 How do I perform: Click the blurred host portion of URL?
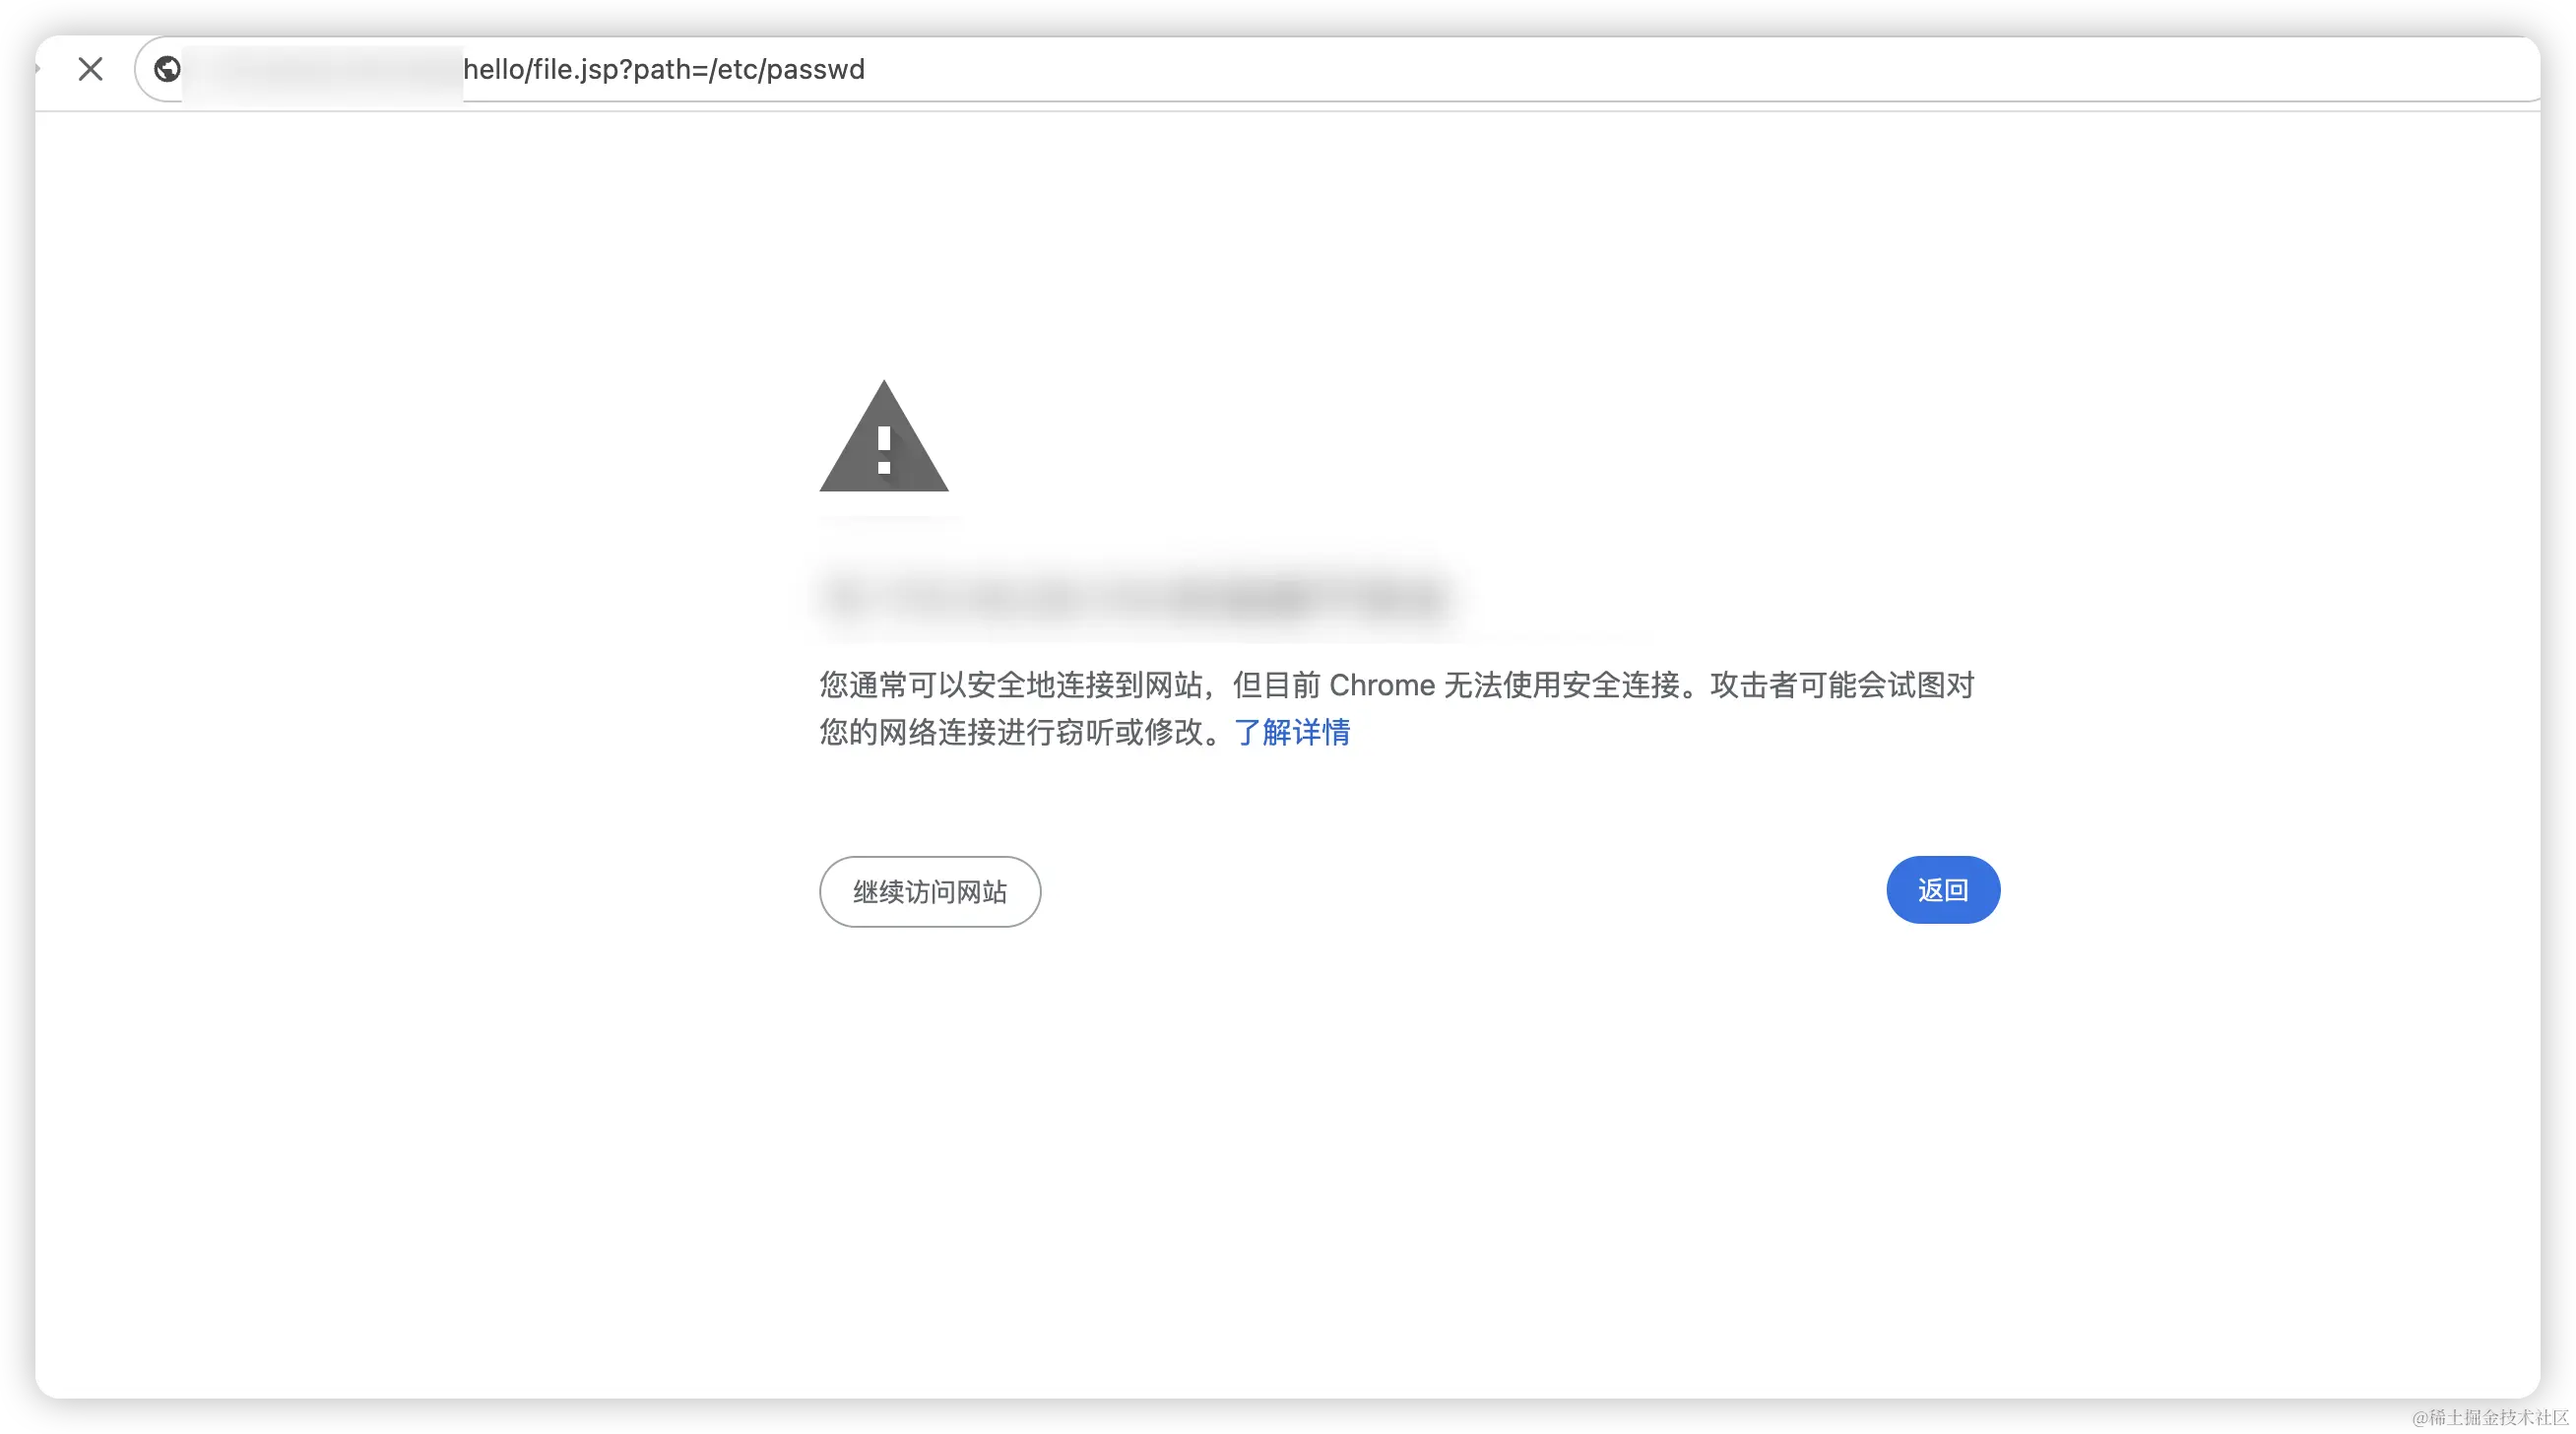pos(322,70)
